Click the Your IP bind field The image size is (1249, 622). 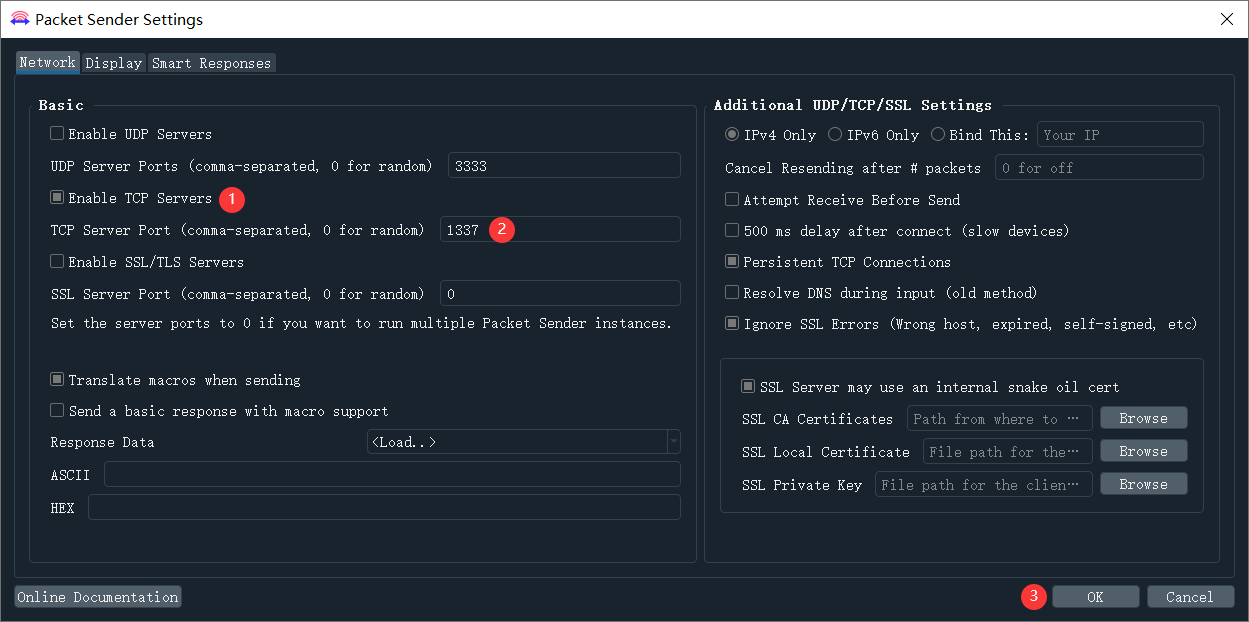coord(1120,135)
